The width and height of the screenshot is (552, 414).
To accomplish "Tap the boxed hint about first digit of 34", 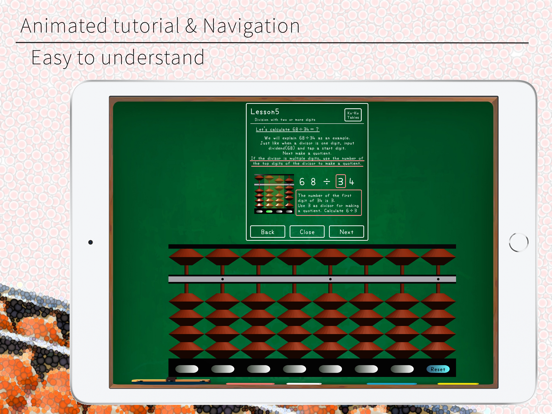I will [328, 202].
